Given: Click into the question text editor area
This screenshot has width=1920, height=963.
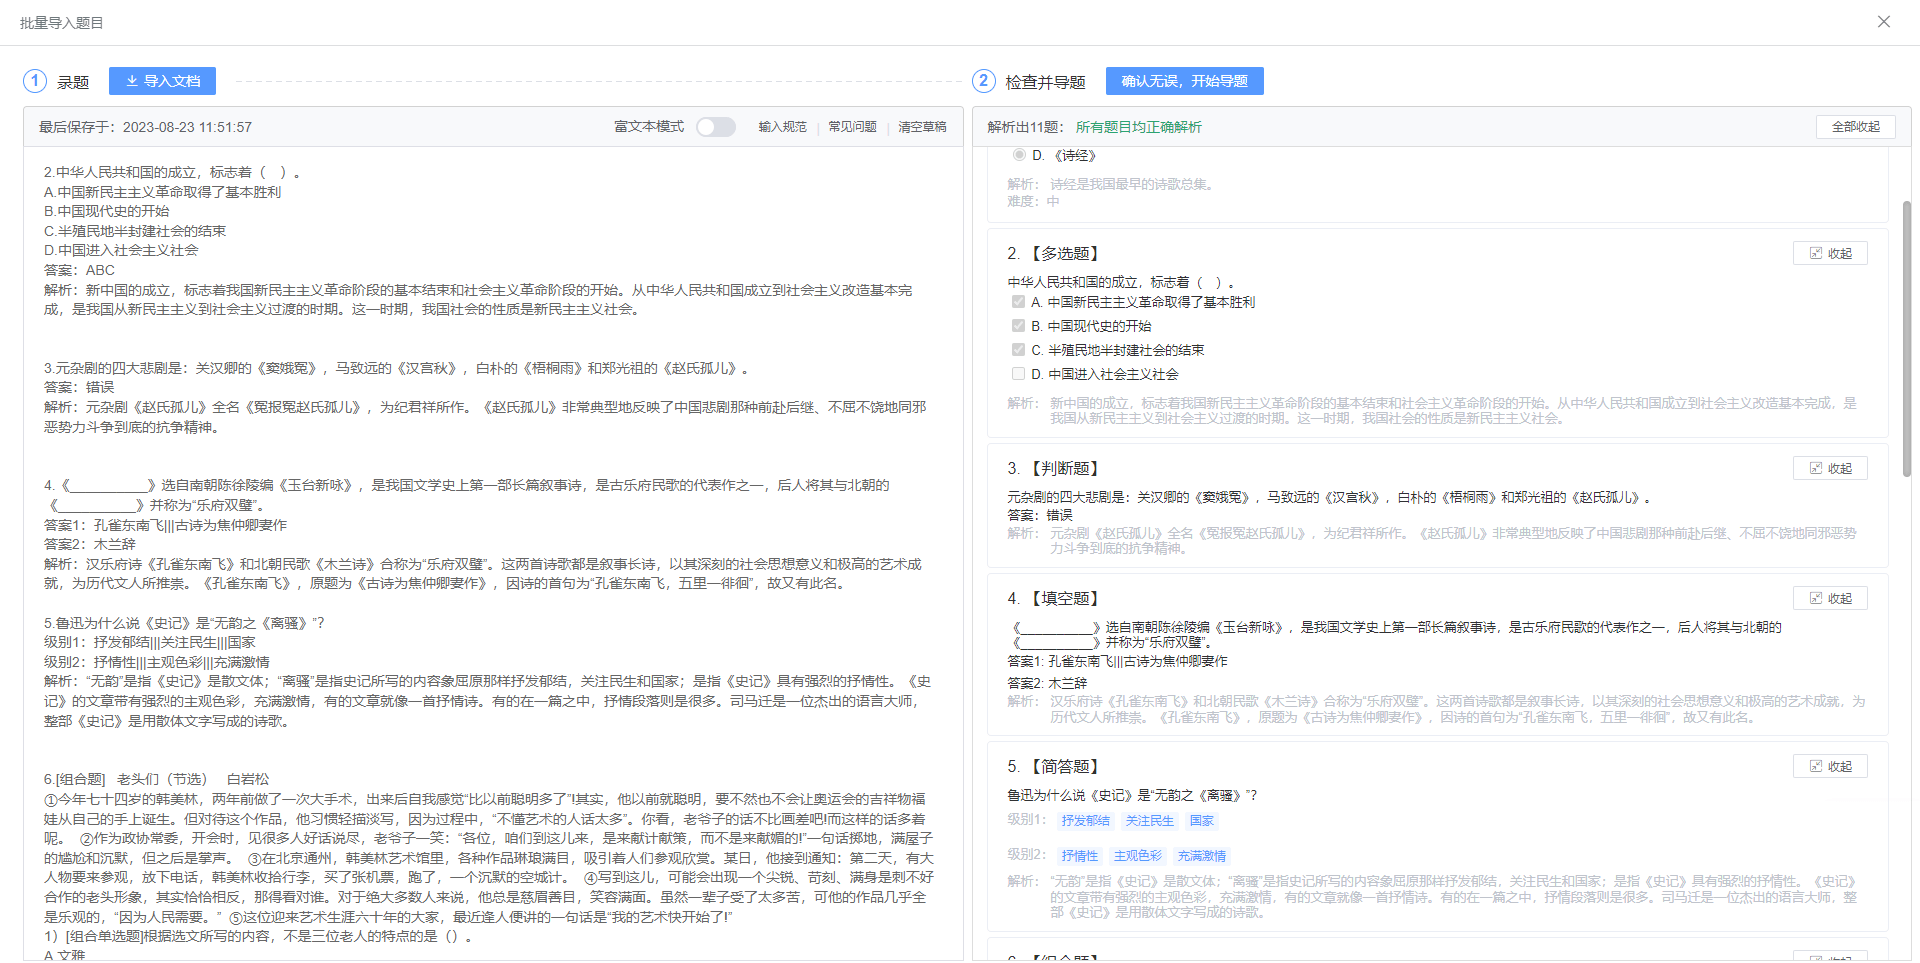Looking at the screenshot, I should pos(490,450).
